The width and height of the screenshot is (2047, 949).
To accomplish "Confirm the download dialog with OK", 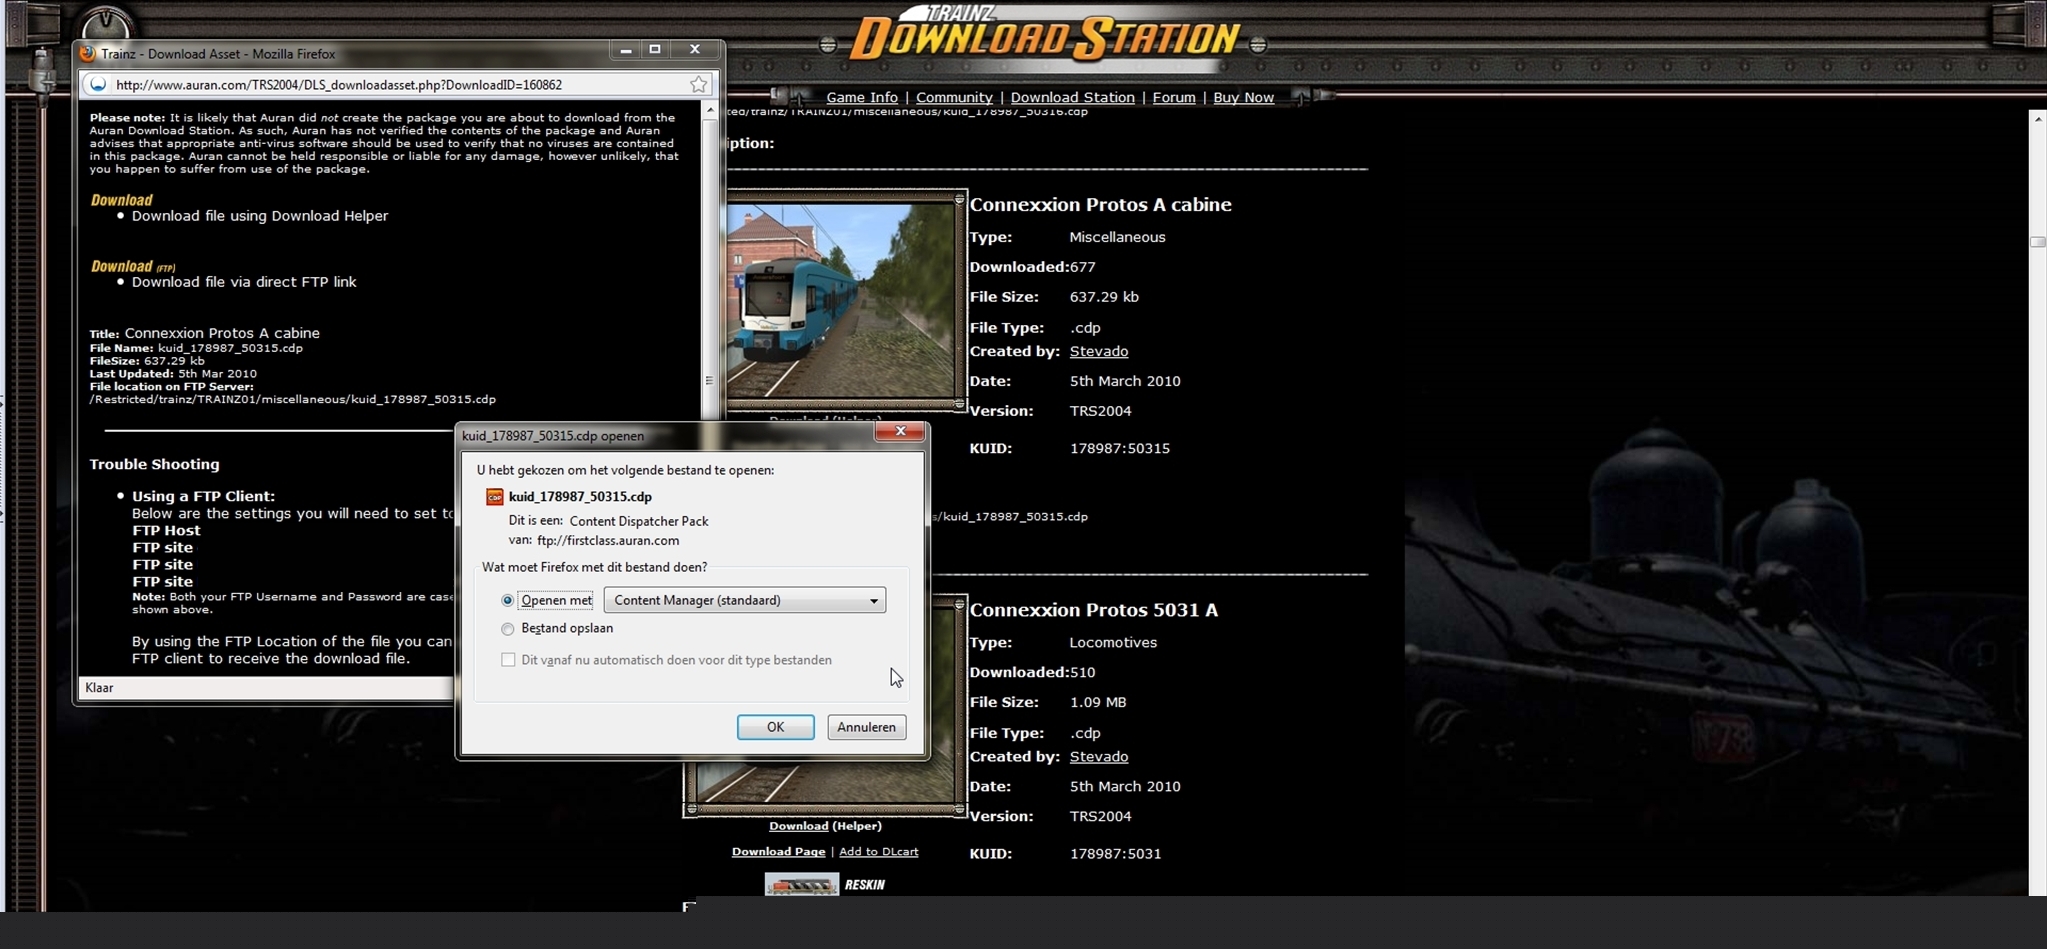I will point(775,727).
